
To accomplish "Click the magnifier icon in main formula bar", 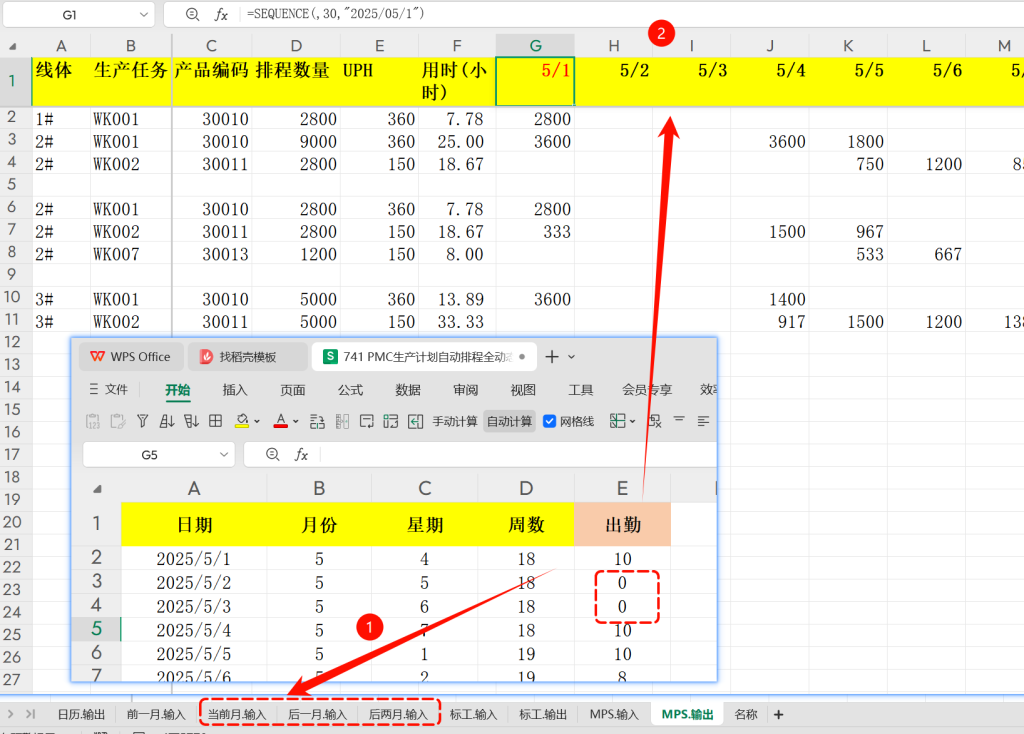I will point(192,14).
